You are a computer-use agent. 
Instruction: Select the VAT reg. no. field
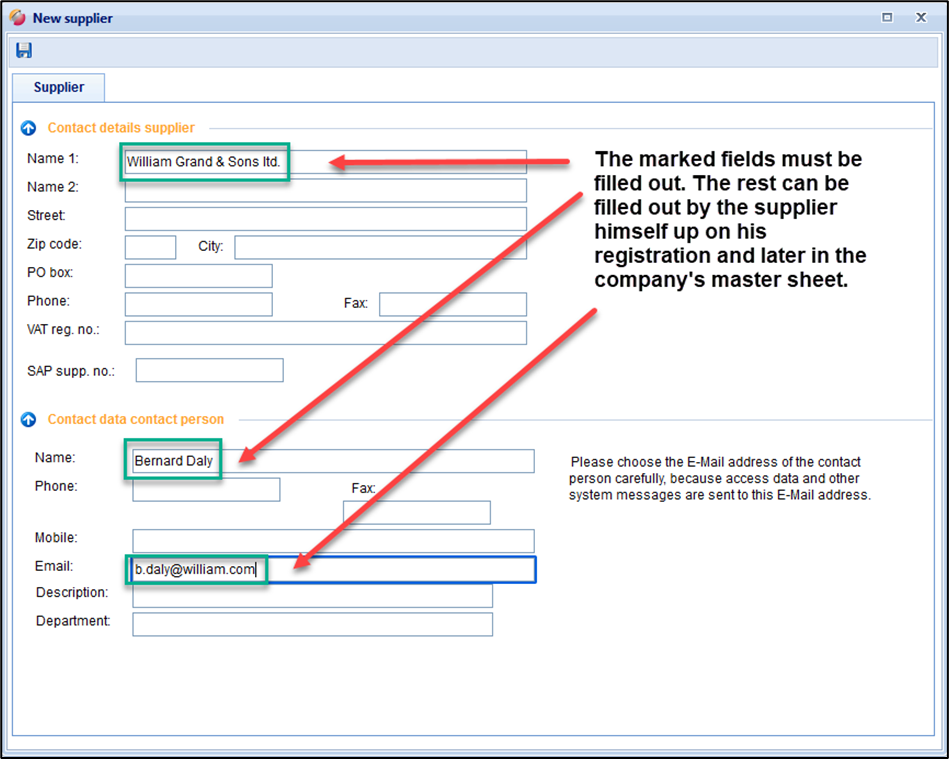click(x=325, y=333)
